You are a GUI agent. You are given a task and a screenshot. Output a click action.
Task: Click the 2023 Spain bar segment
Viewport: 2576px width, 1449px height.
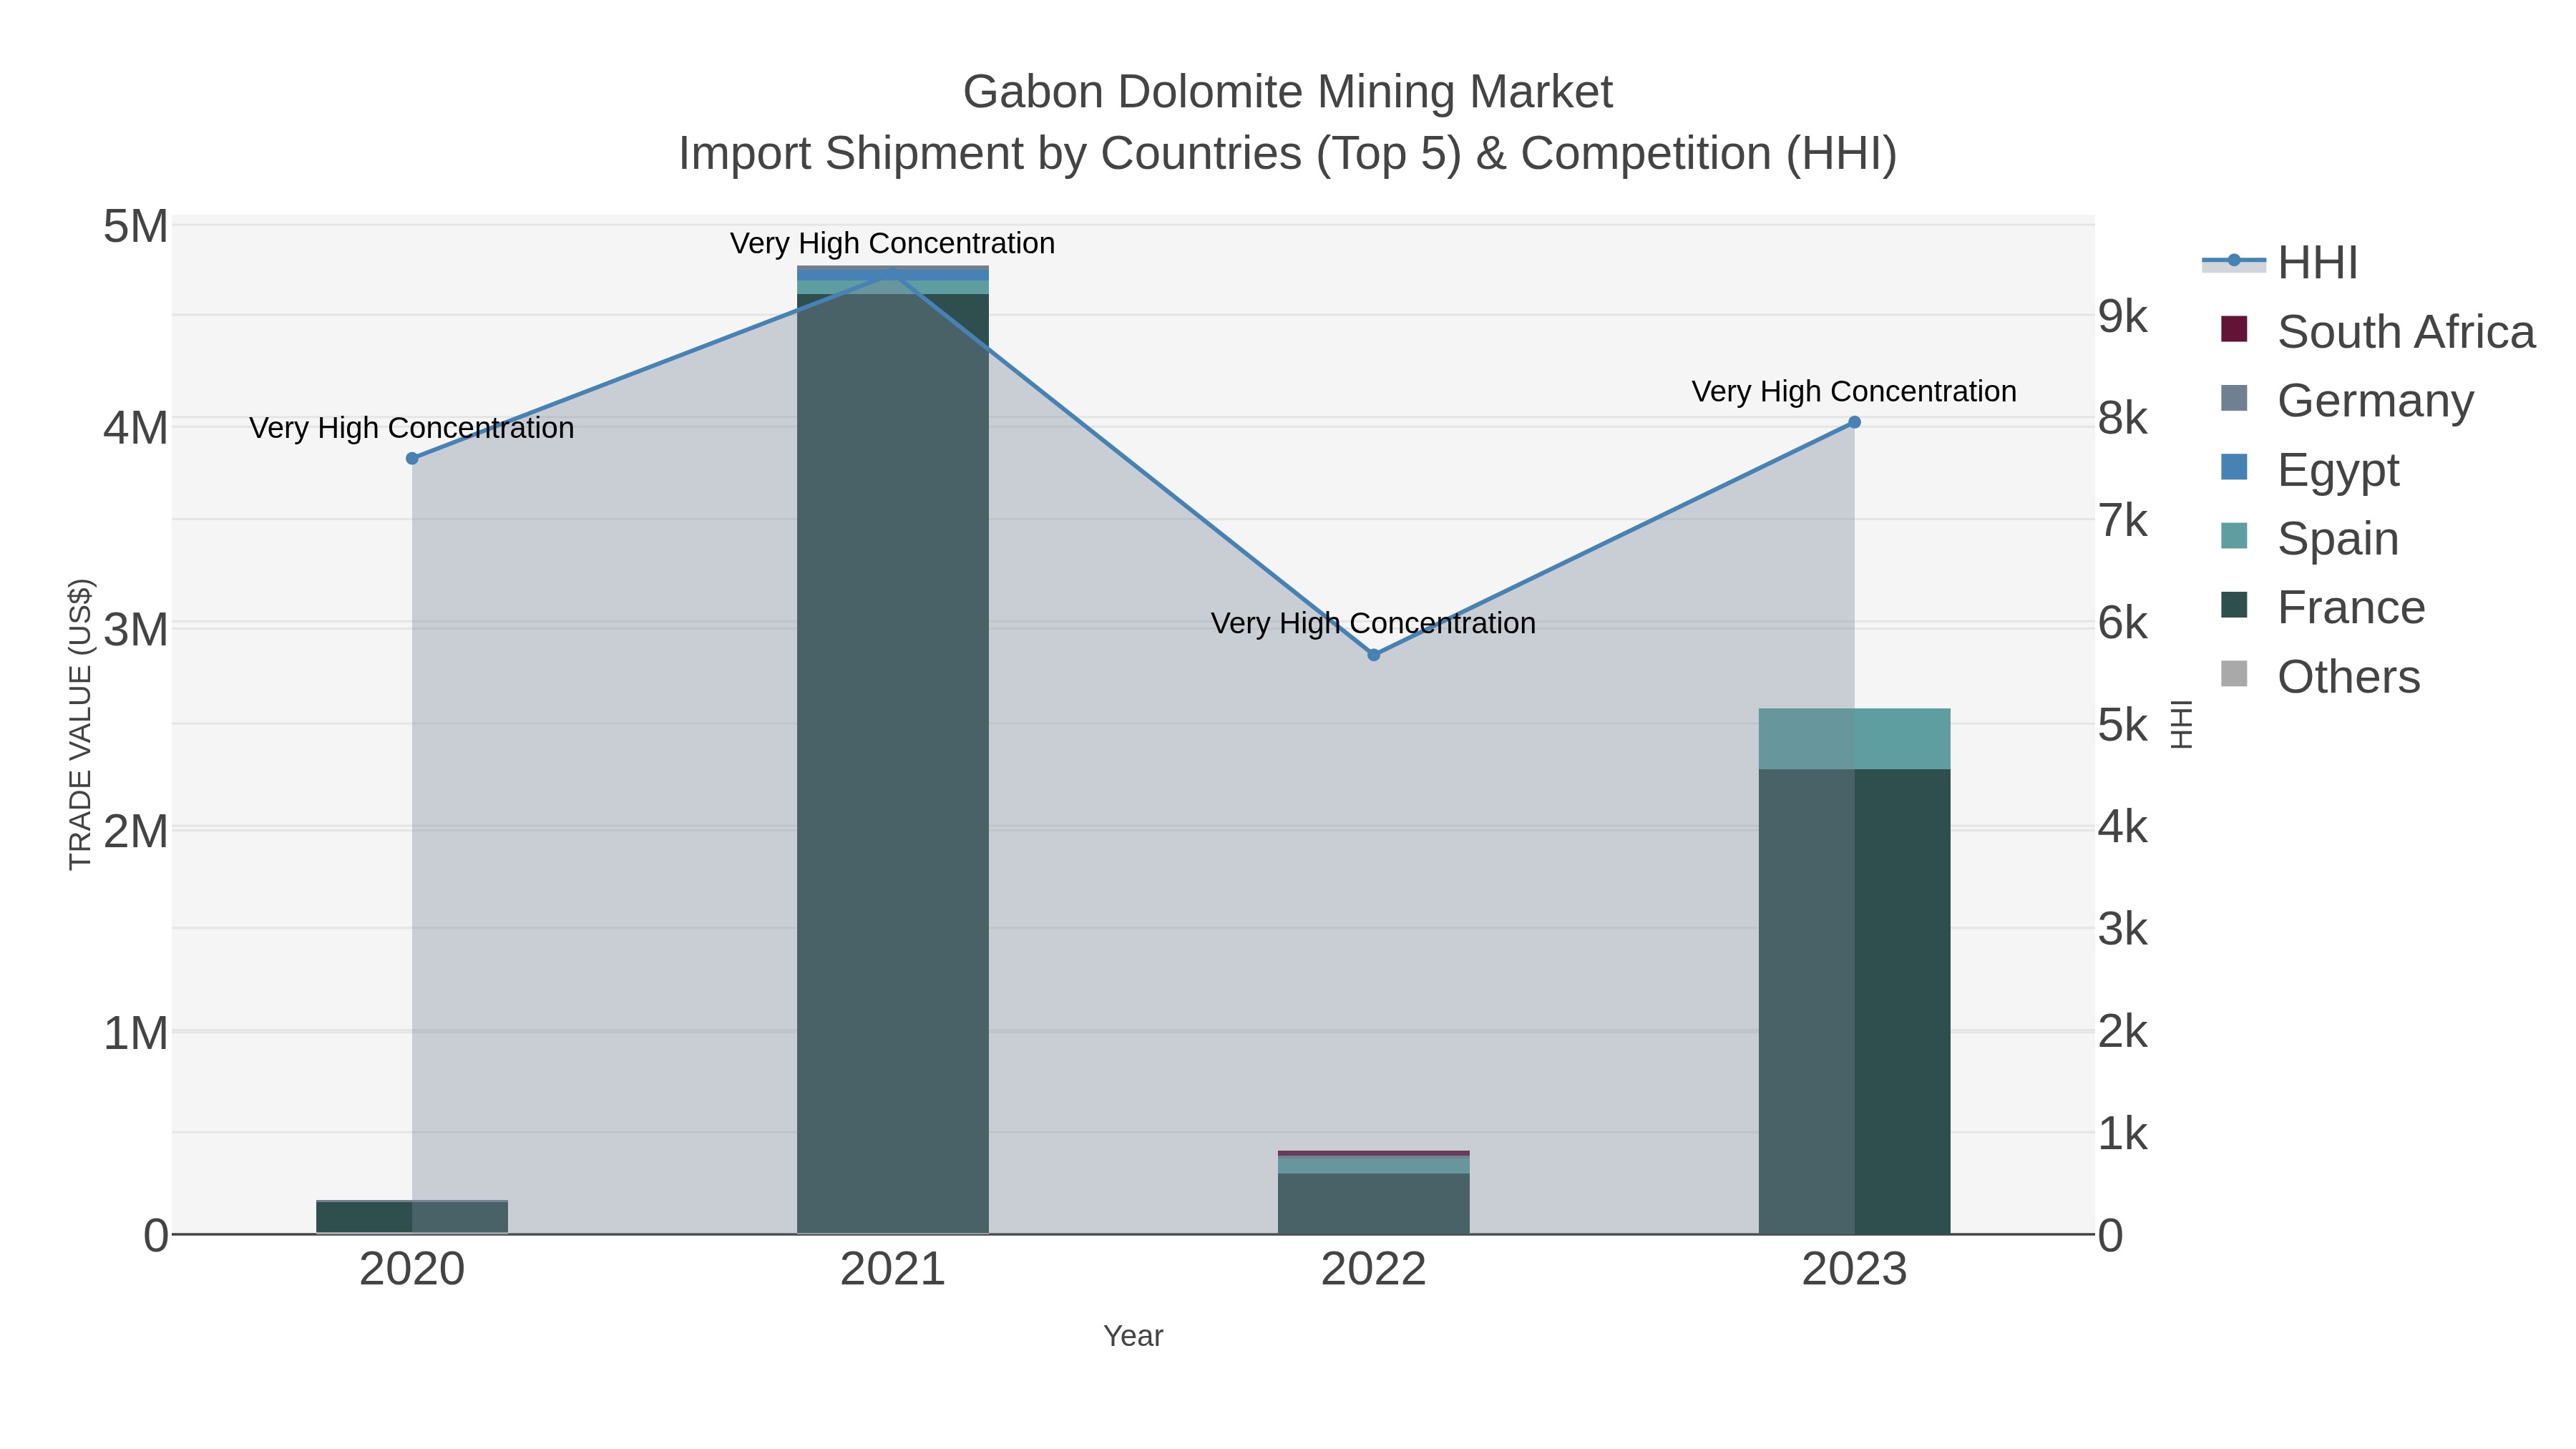[1854, 739]
